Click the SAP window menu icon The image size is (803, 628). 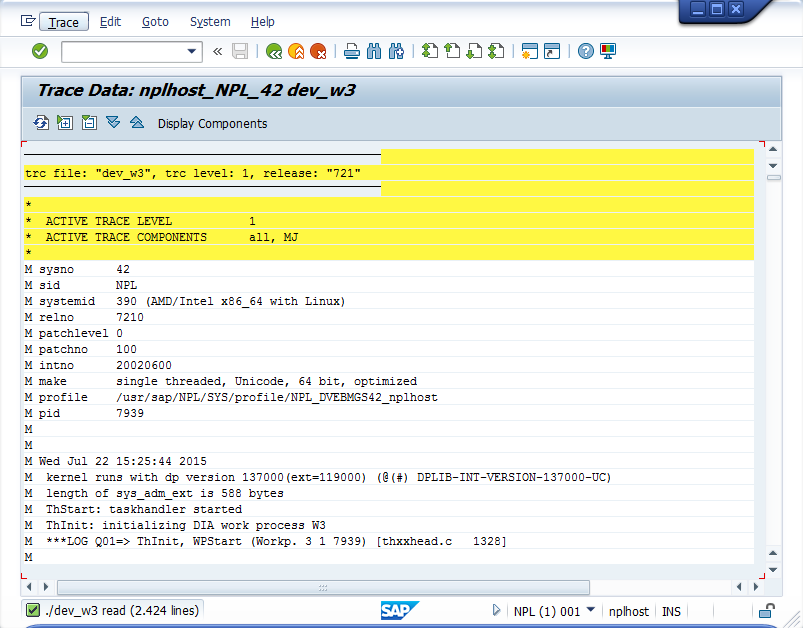pyautogui.click(x=28, y=21)
